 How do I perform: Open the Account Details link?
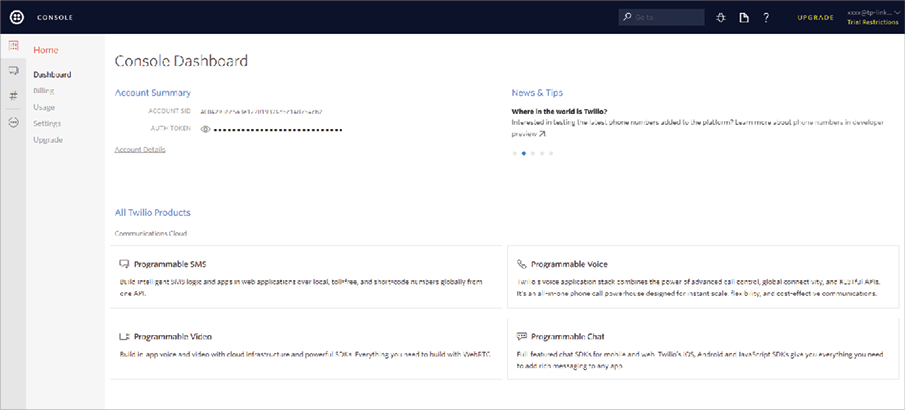click(140, 150)
